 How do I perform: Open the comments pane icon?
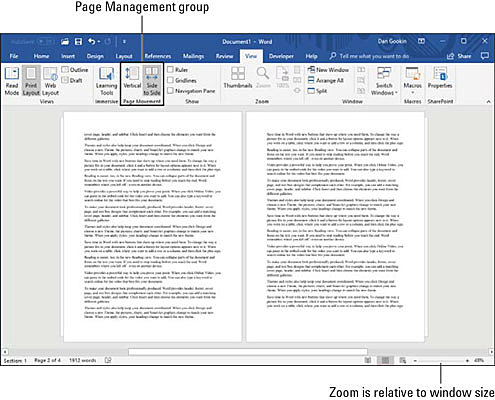tap(485, 56)
